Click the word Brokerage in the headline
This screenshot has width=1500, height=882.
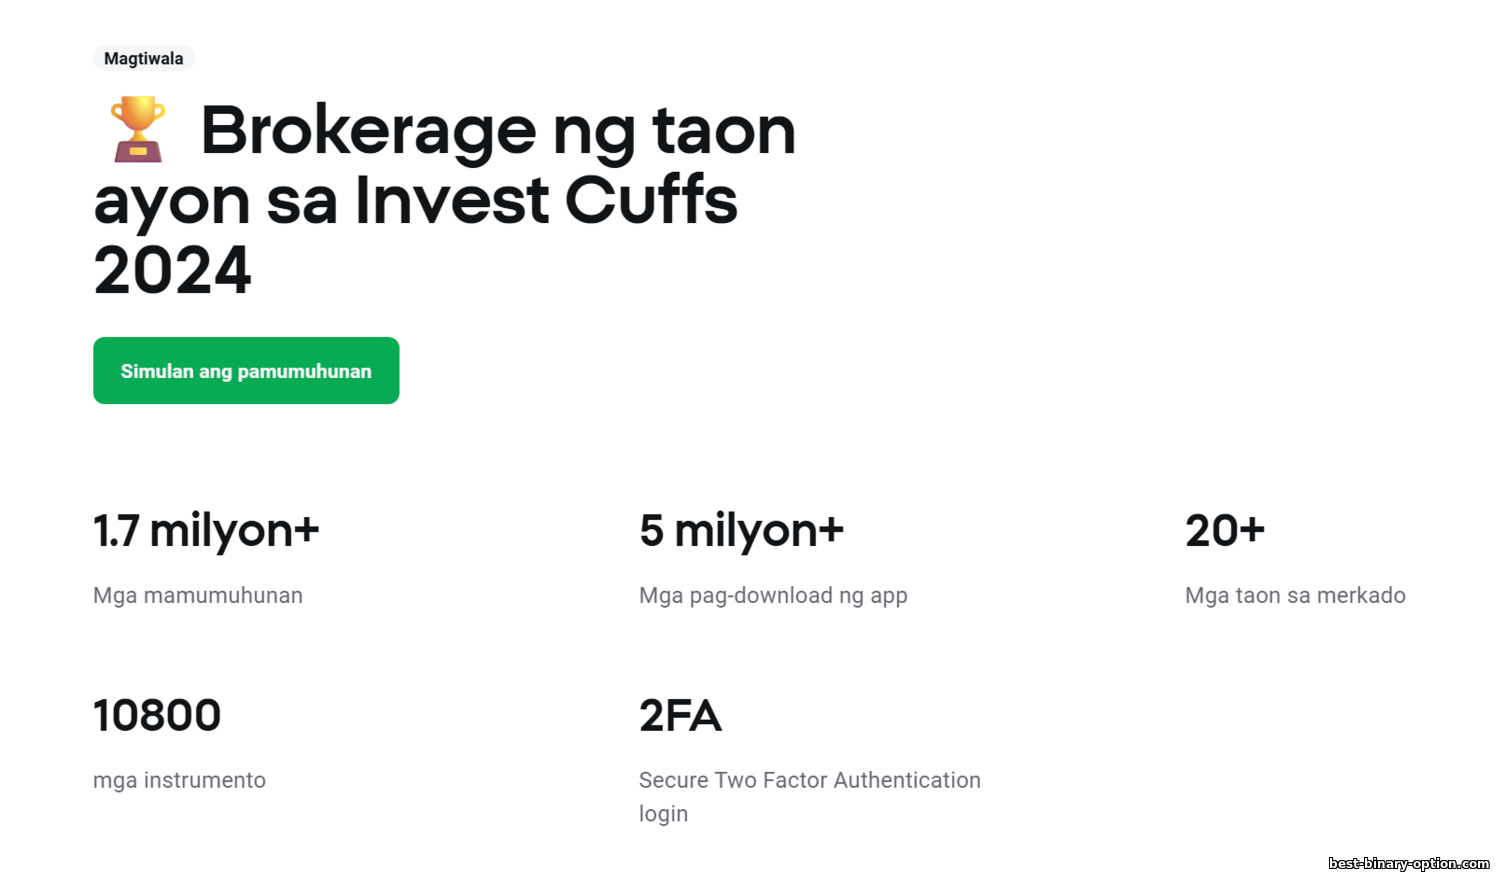pos(369,131)
